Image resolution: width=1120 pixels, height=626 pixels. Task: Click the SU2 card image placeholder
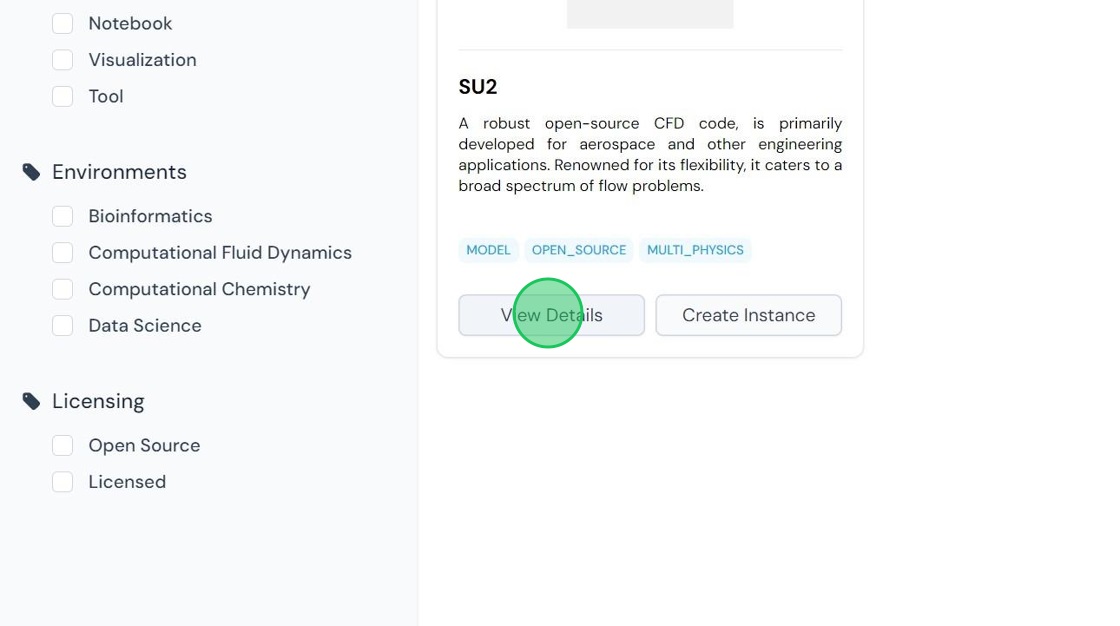(650, 14)
